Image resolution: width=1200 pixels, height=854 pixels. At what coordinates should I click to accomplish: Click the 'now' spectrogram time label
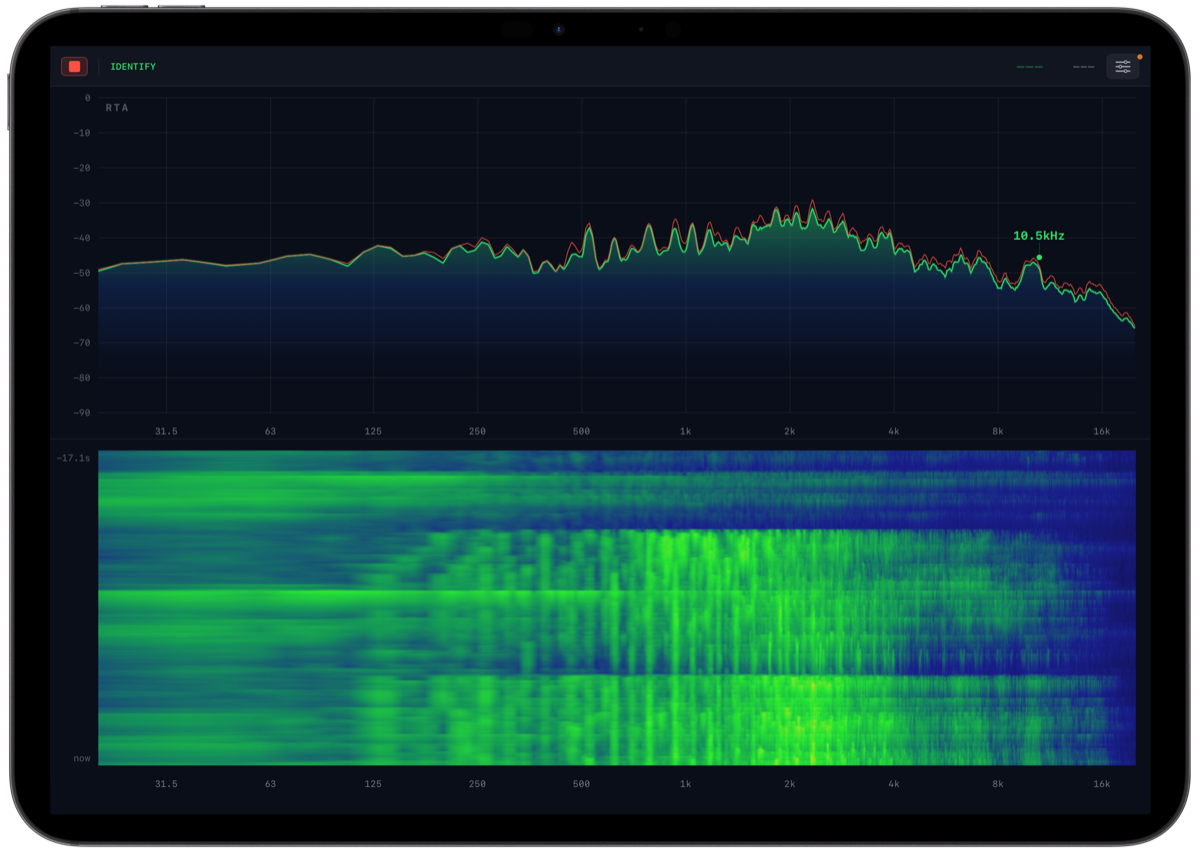pos(81,758)
